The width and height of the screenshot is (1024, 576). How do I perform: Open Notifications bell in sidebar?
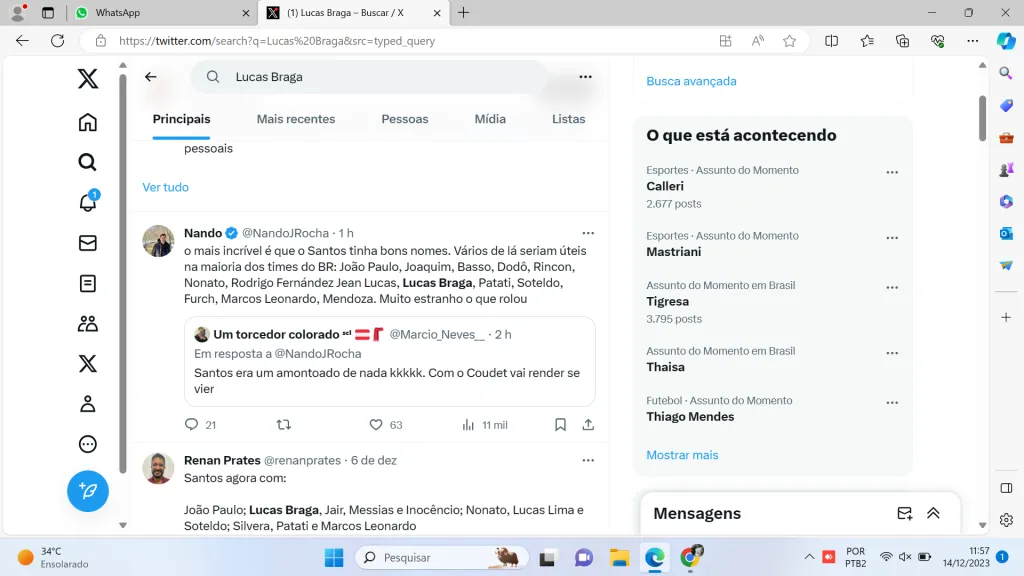click(x=88, y=203)
